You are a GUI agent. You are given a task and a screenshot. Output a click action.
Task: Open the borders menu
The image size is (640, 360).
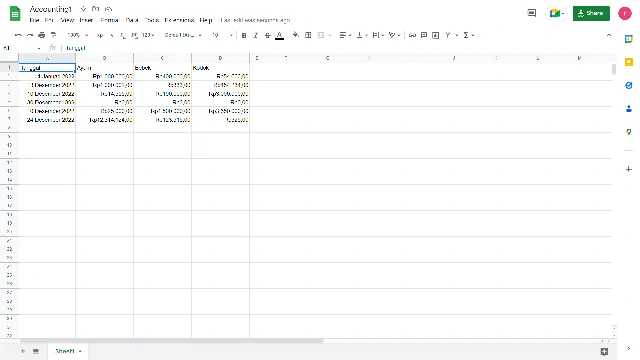308,35
